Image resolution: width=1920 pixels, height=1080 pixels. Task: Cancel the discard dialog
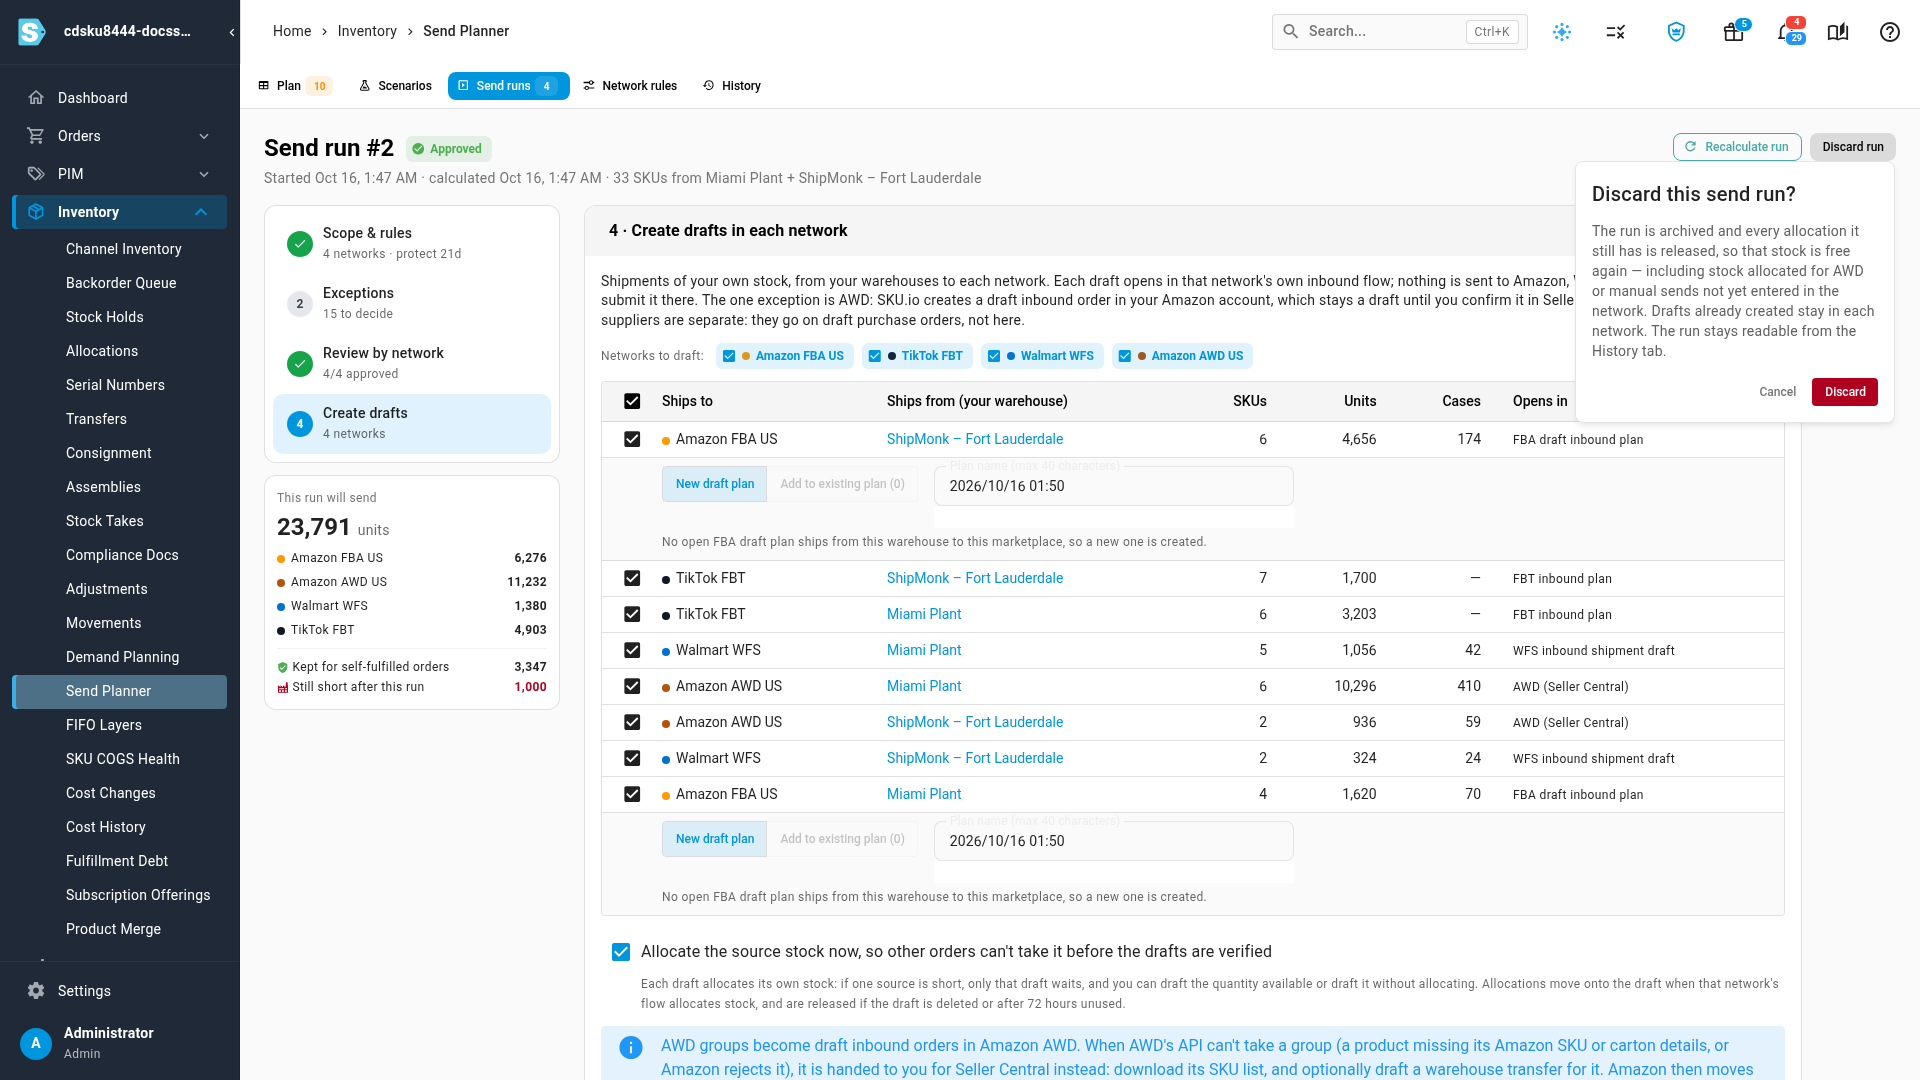[x=1777, y=392]
